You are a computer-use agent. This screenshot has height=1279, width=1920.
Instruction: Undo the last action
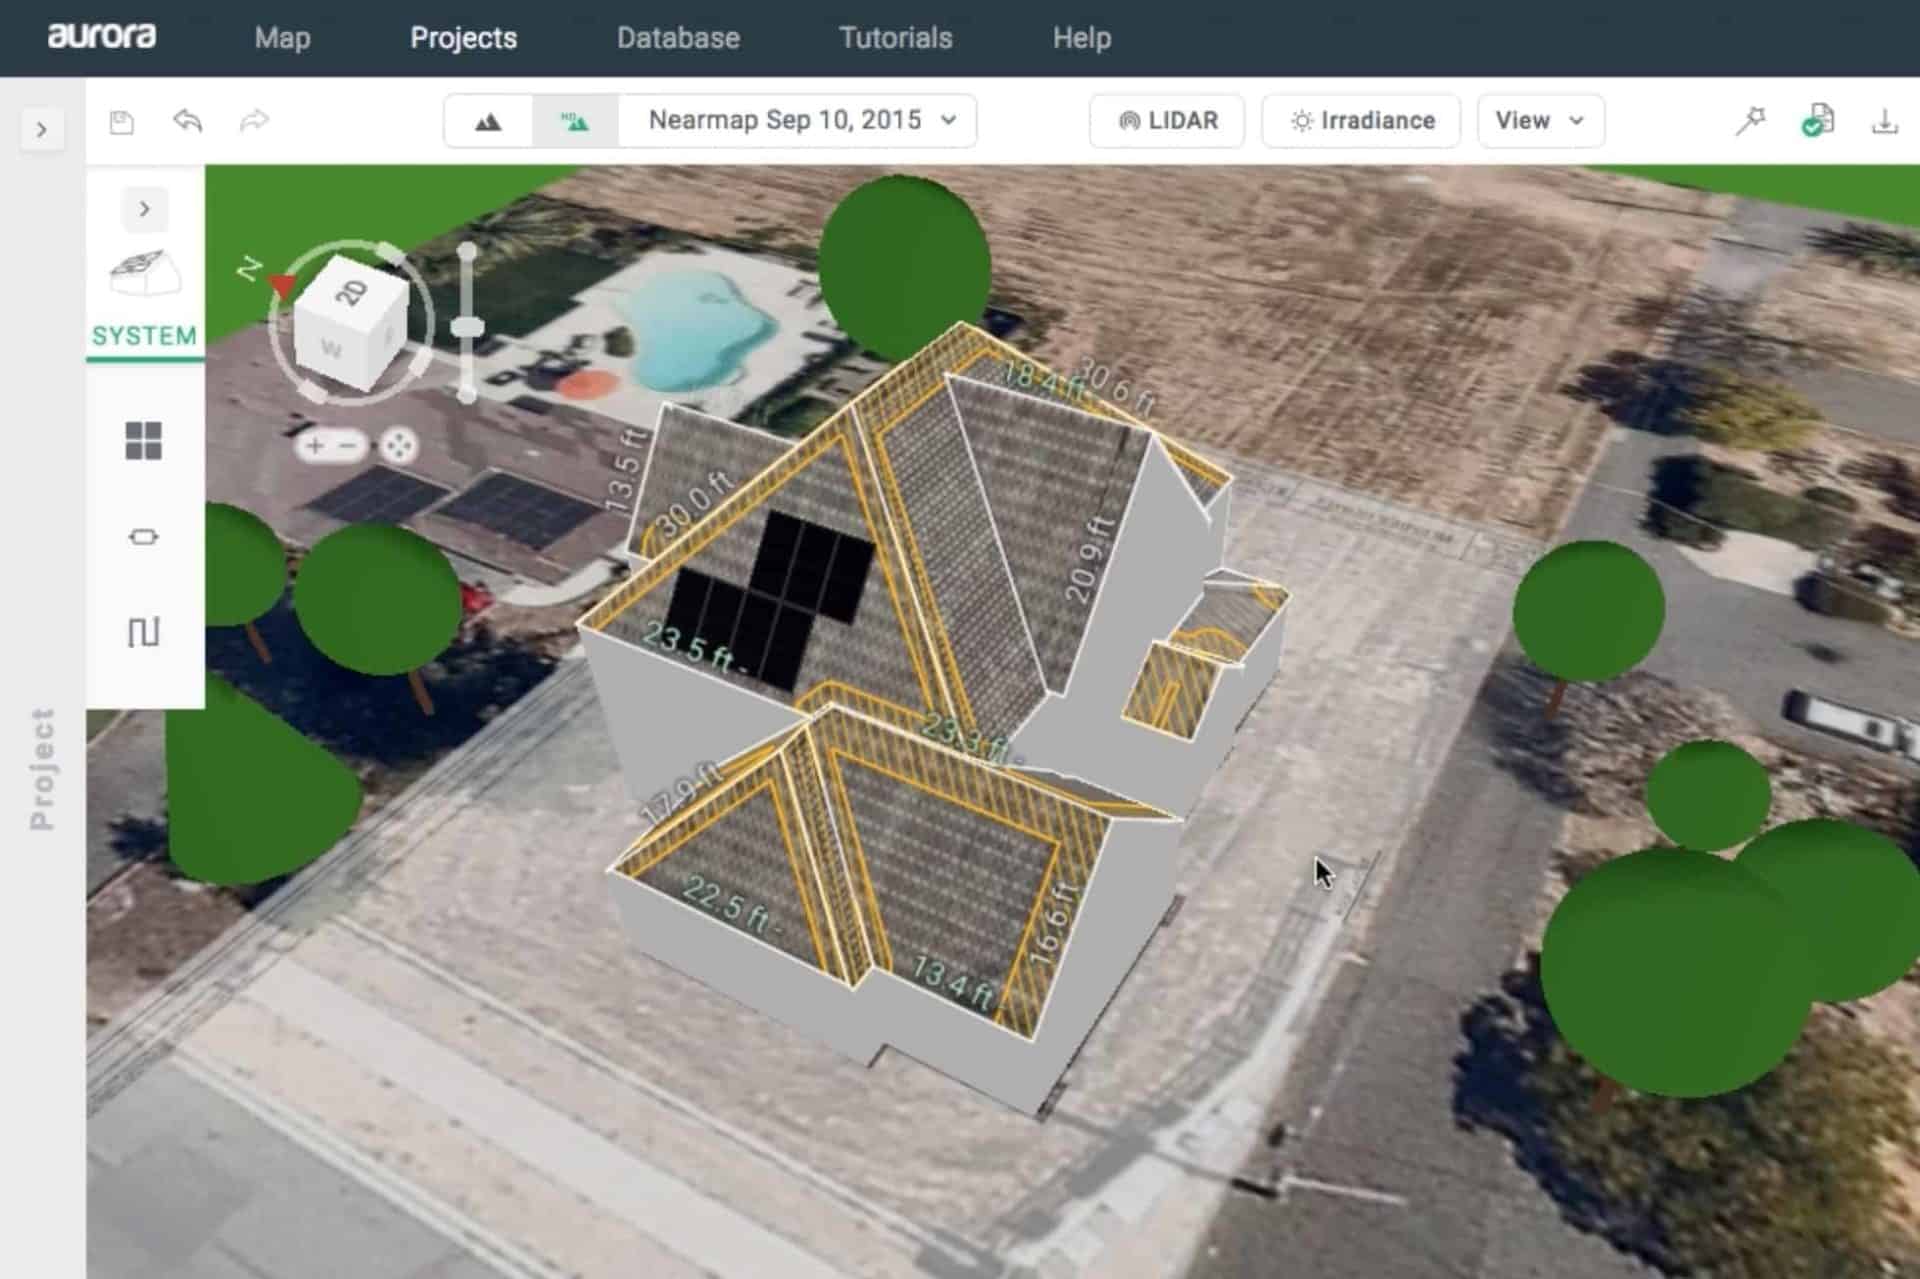[x=188, y=121]
